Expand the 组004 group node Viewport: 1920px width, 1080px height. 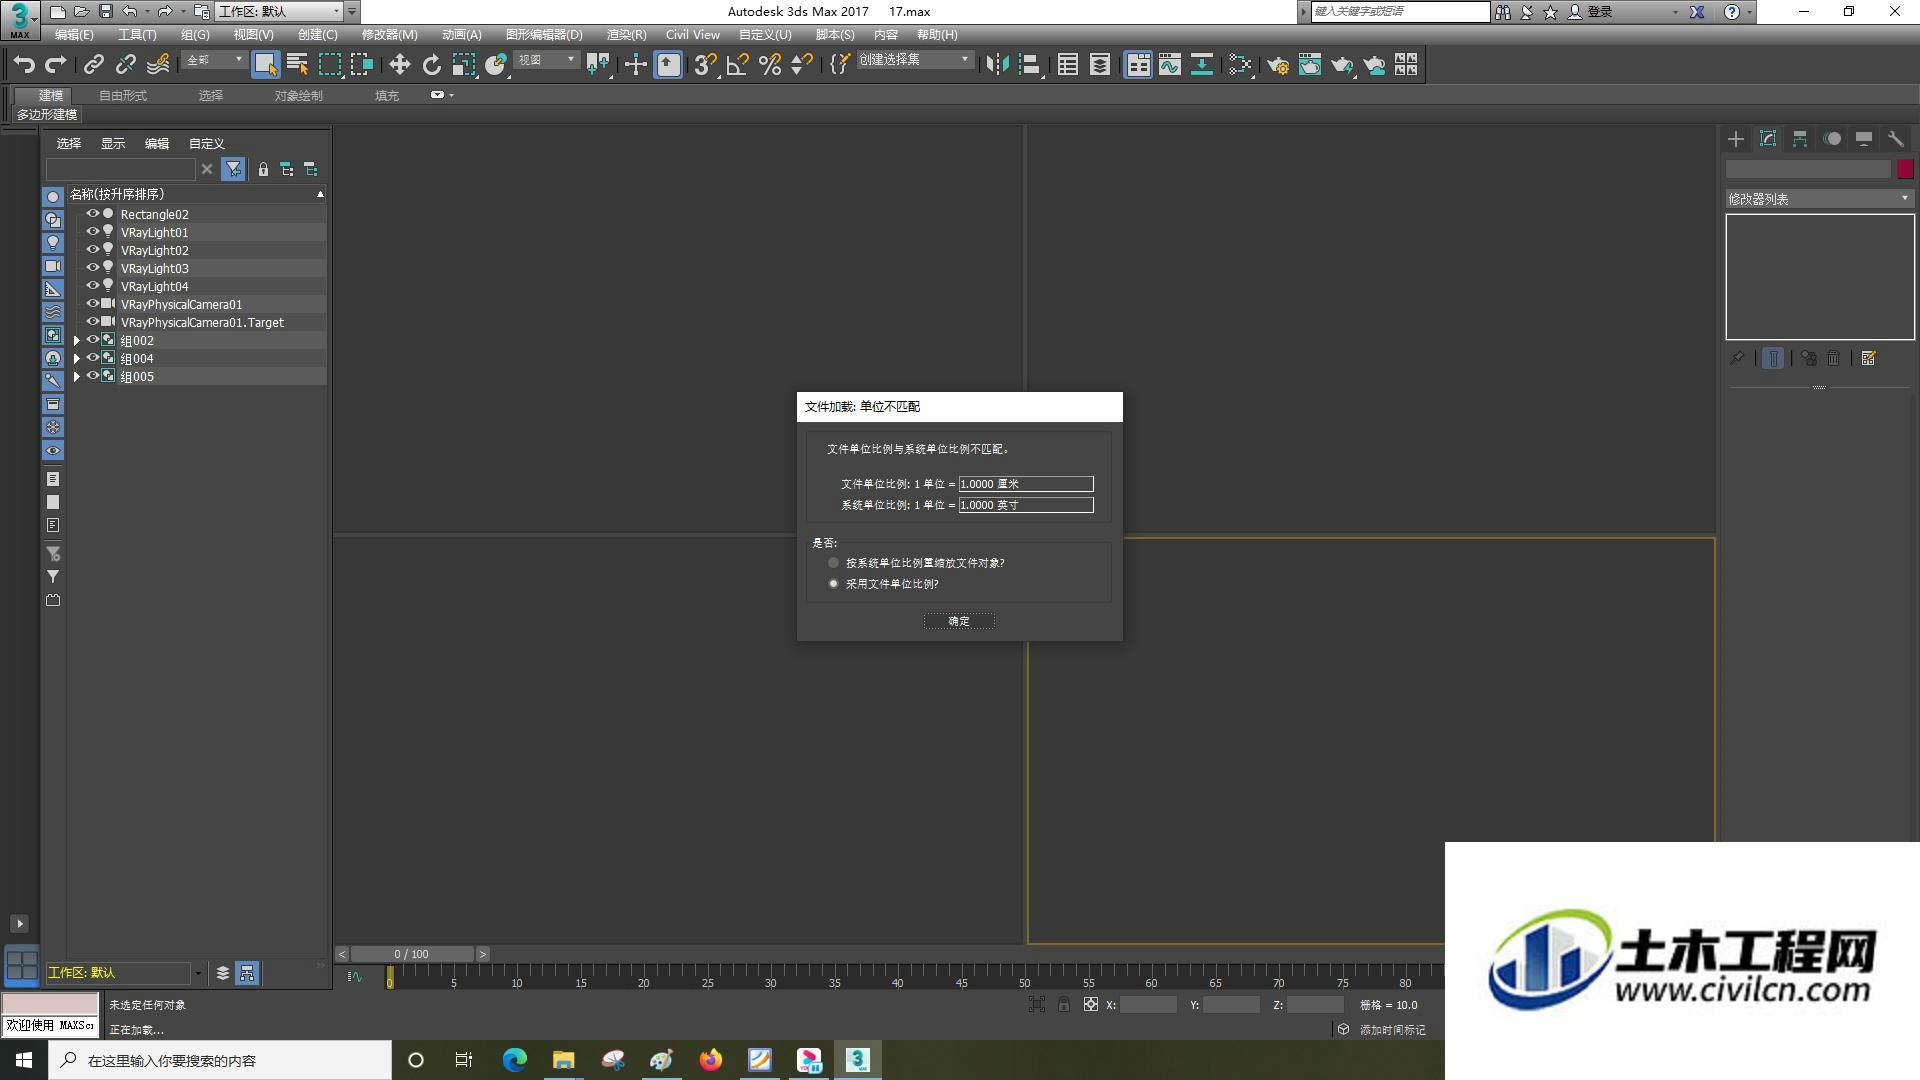coord(77,359)
